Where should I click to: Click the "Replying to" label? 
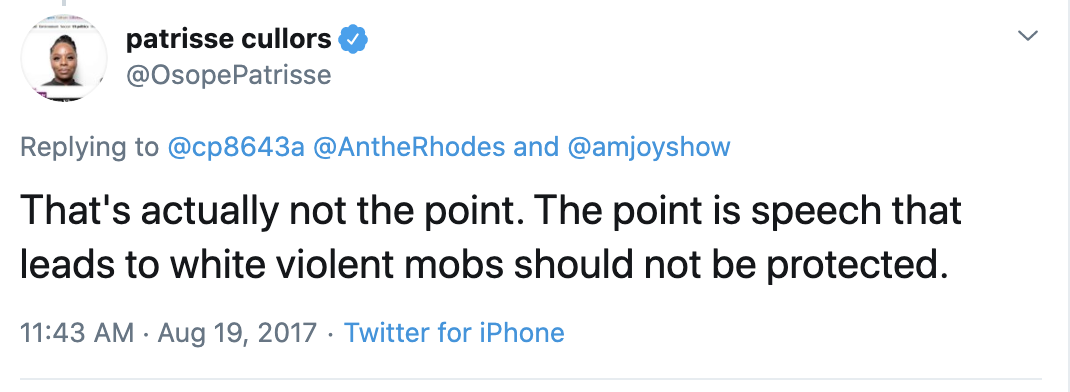89,147
